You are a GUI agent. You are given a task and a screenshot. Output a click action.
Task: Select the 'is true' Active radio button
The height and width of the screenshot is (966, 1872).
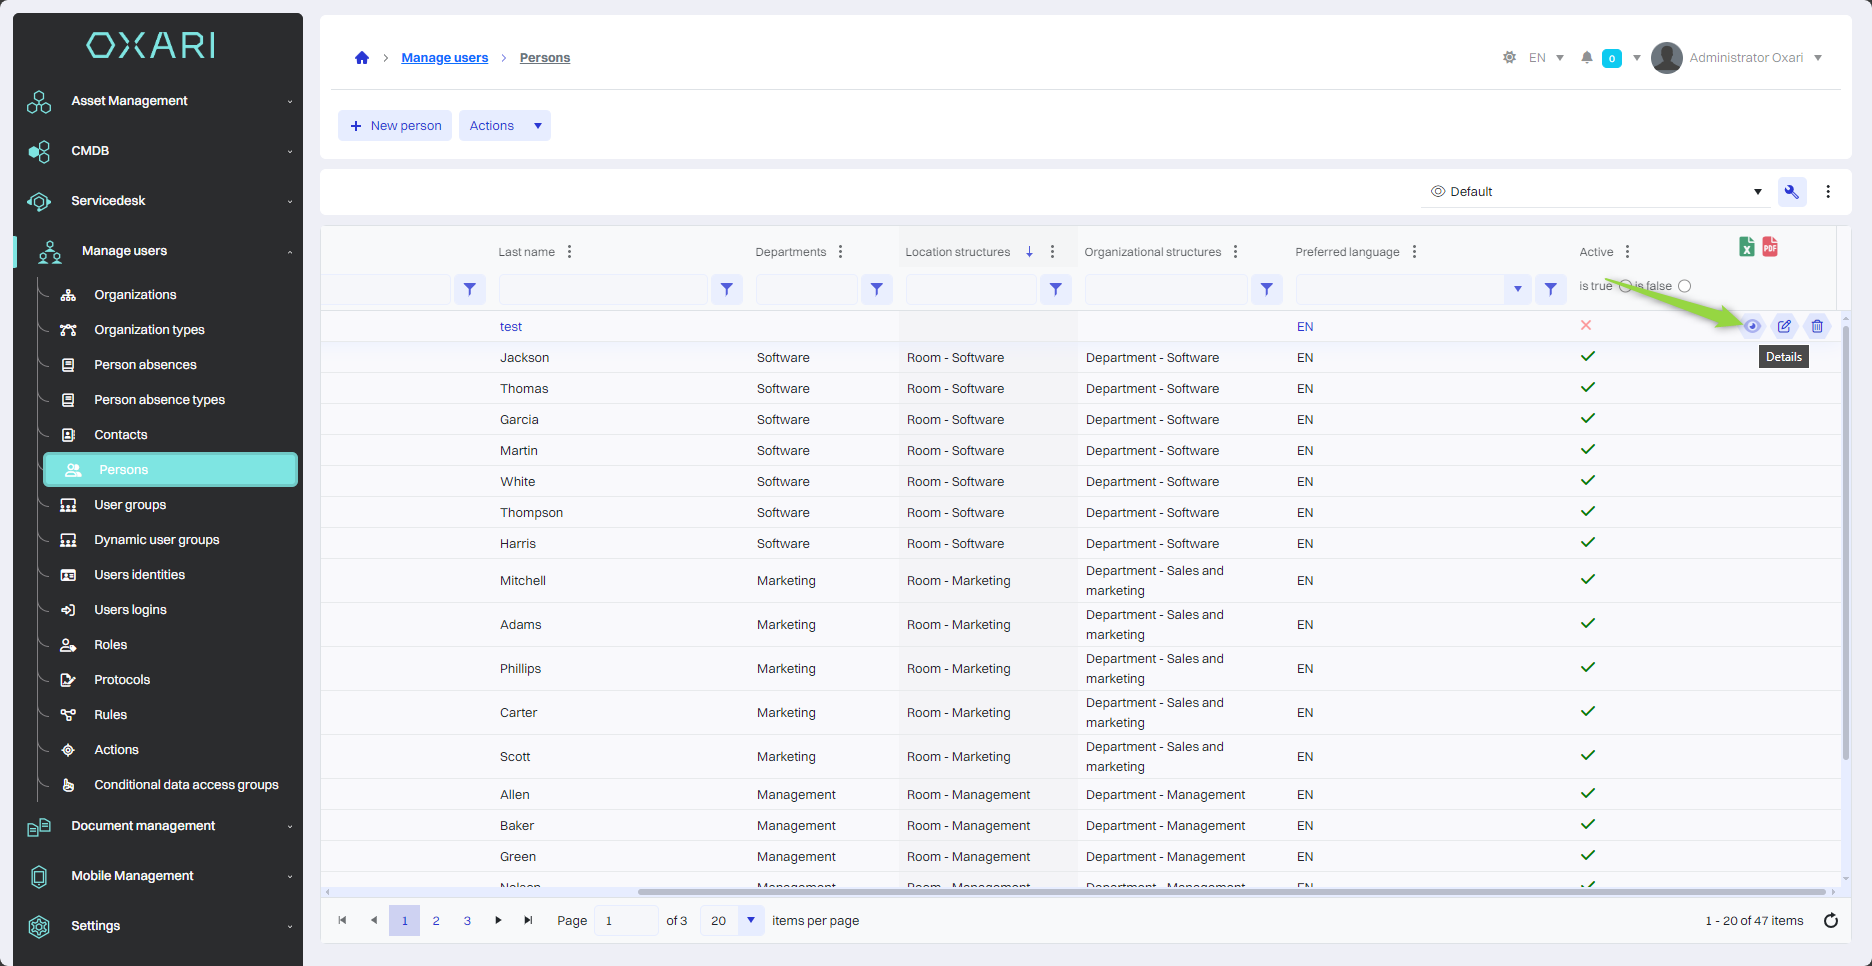(x=1625, y=286)
